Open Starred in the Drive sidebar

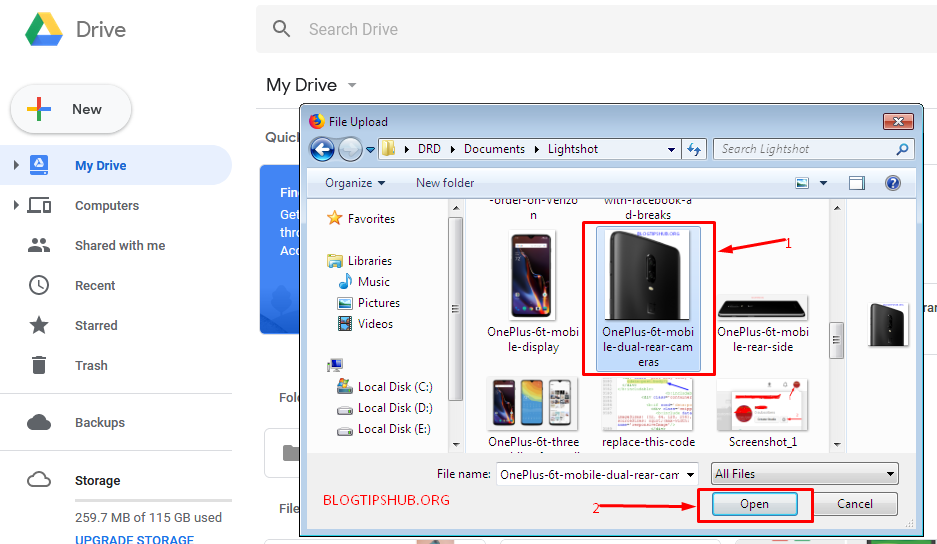[x=96, y=326]
